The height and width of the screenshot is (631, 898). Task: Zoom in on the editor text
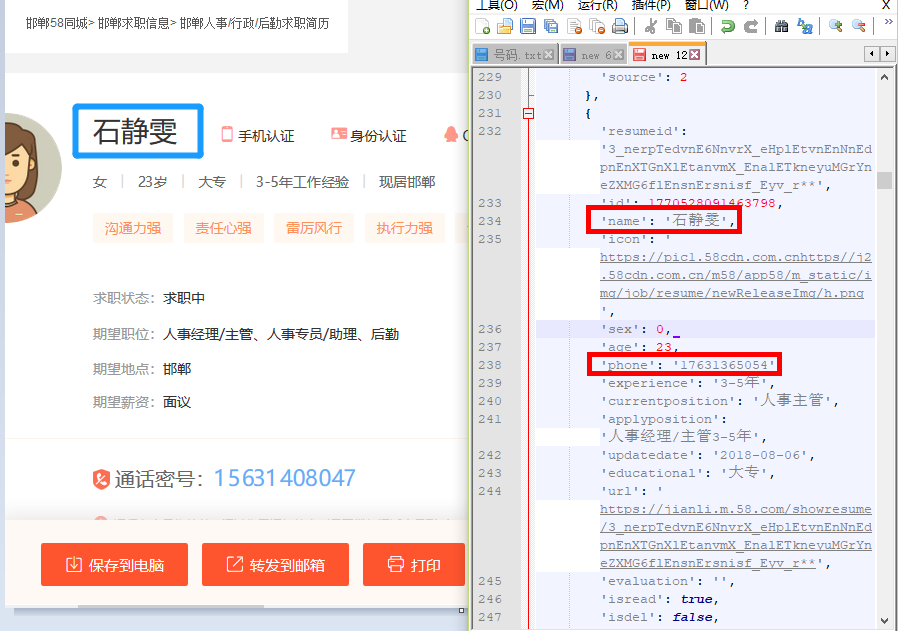click(x=836, y=26)
